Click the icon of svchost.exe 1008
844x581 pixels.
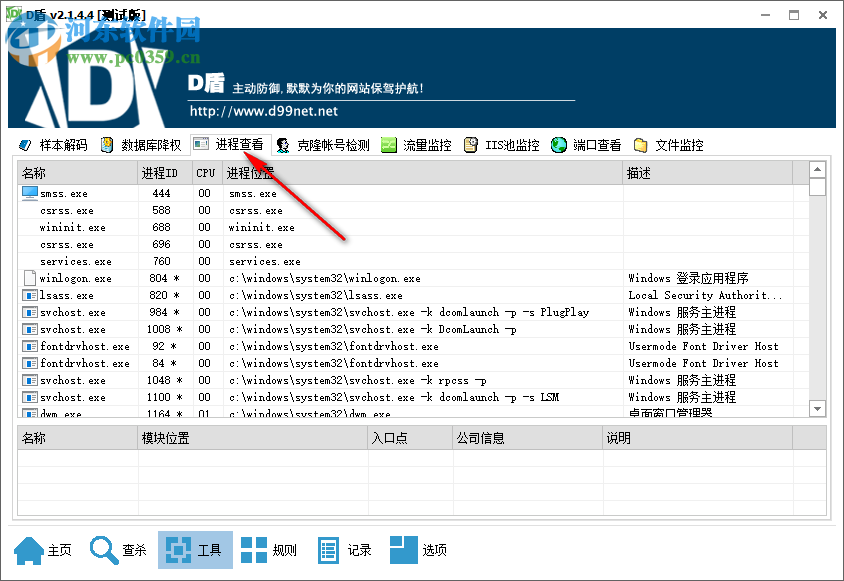point(30,329)
